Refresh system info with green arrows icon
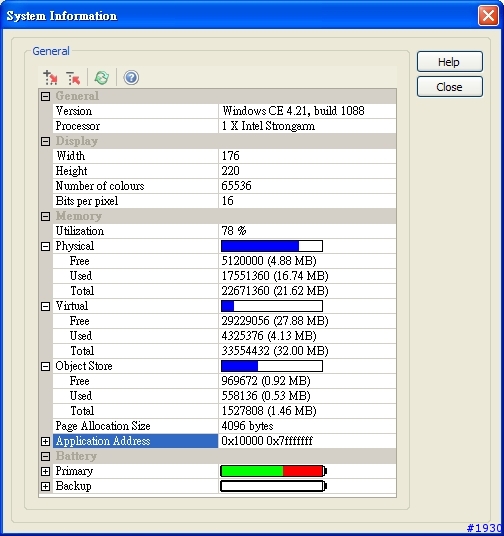The image size is (504, 536). [x=102, y=78]
